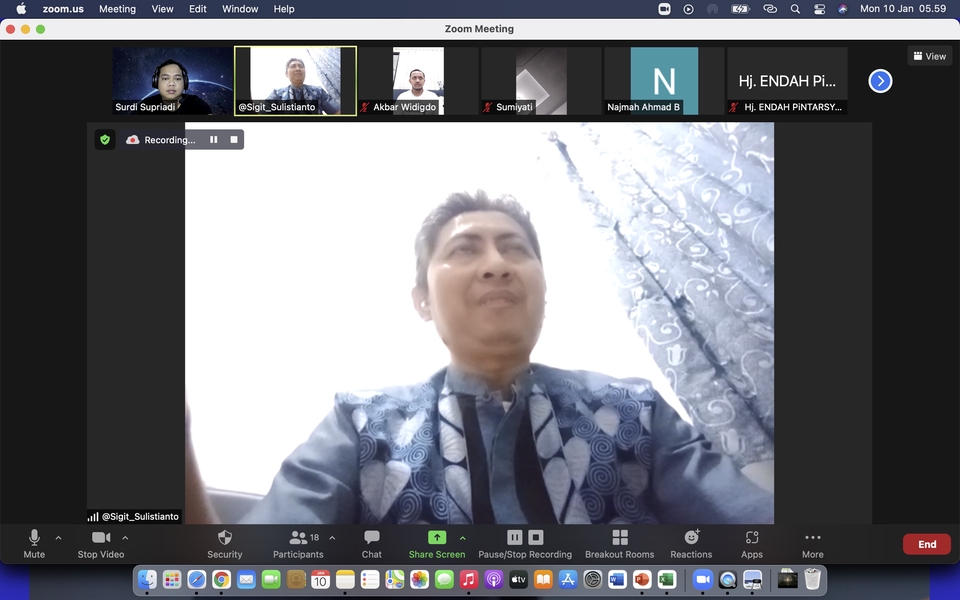Open Music from the Dock
Viewport: 960px width, 600px height.
coord(469,579)
